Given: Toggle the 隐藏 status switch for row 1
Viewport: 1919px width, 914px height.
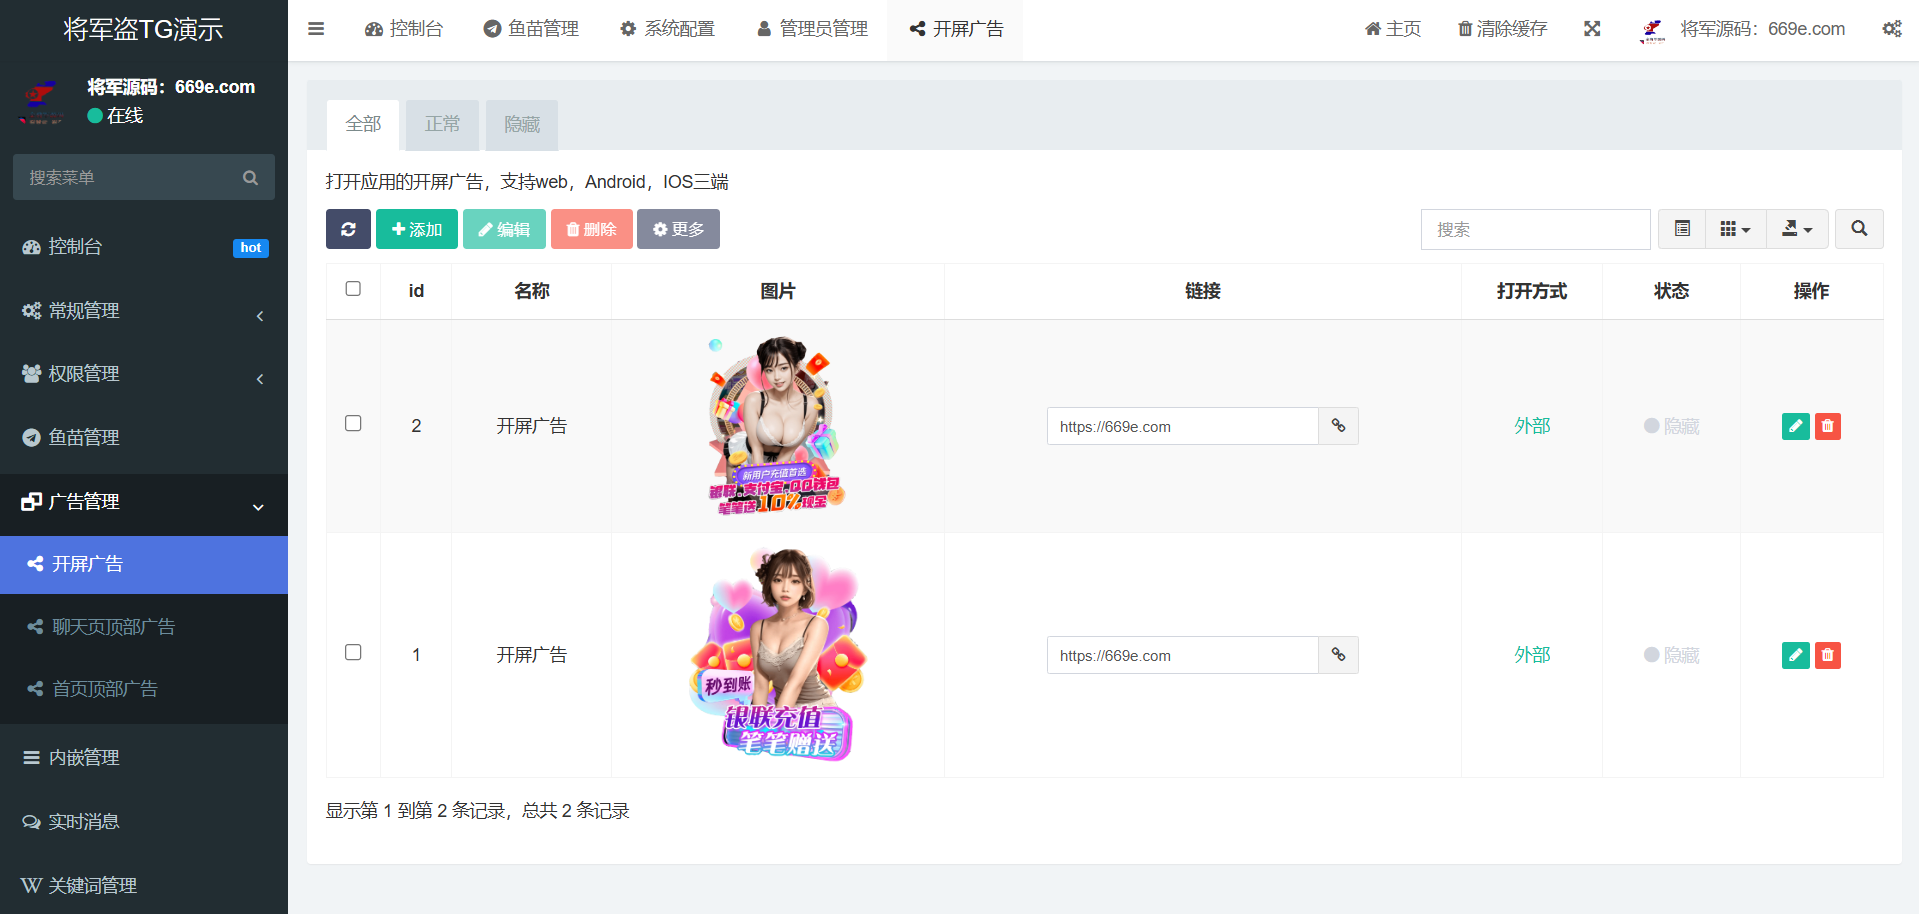Looking at the screenshot, I should pyautogui.click(x=1671, y=655).
